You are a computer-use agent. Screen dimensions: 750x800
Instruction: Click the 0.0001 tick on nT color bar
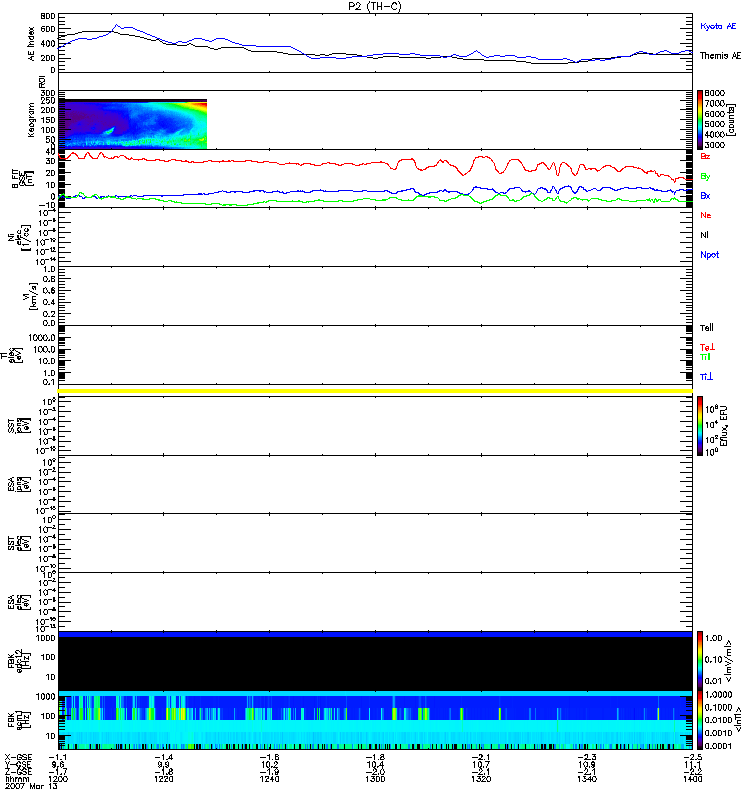click(x=718, y=746)
